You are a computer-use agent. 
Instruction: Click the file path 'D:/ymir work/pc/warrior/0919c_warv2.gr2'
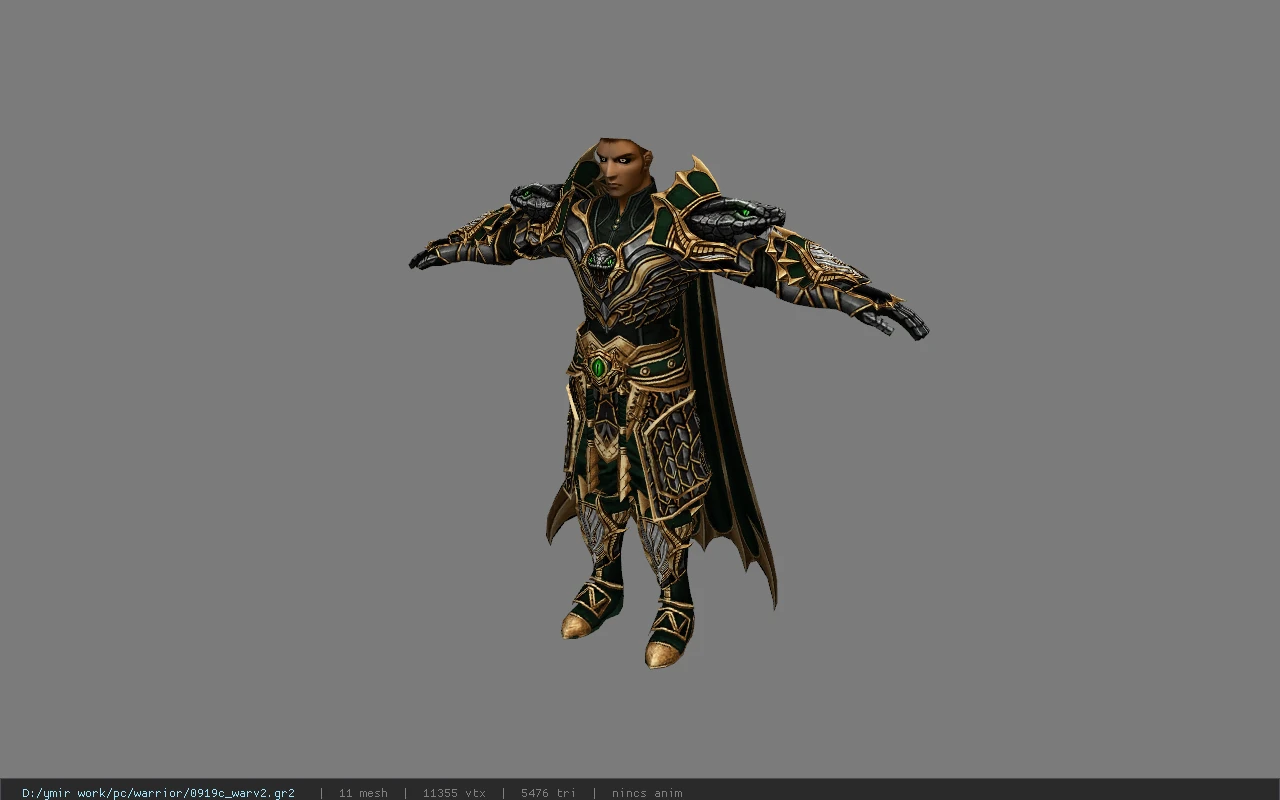158,793
